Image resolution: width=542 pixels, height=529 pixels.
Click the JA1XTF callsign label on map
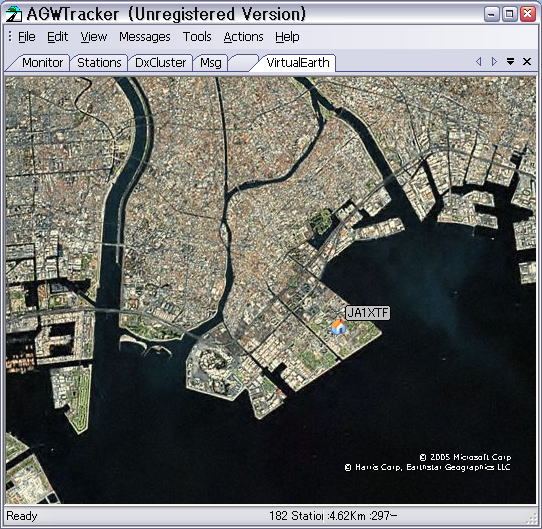pyautogui.click(x=368, y=313)
